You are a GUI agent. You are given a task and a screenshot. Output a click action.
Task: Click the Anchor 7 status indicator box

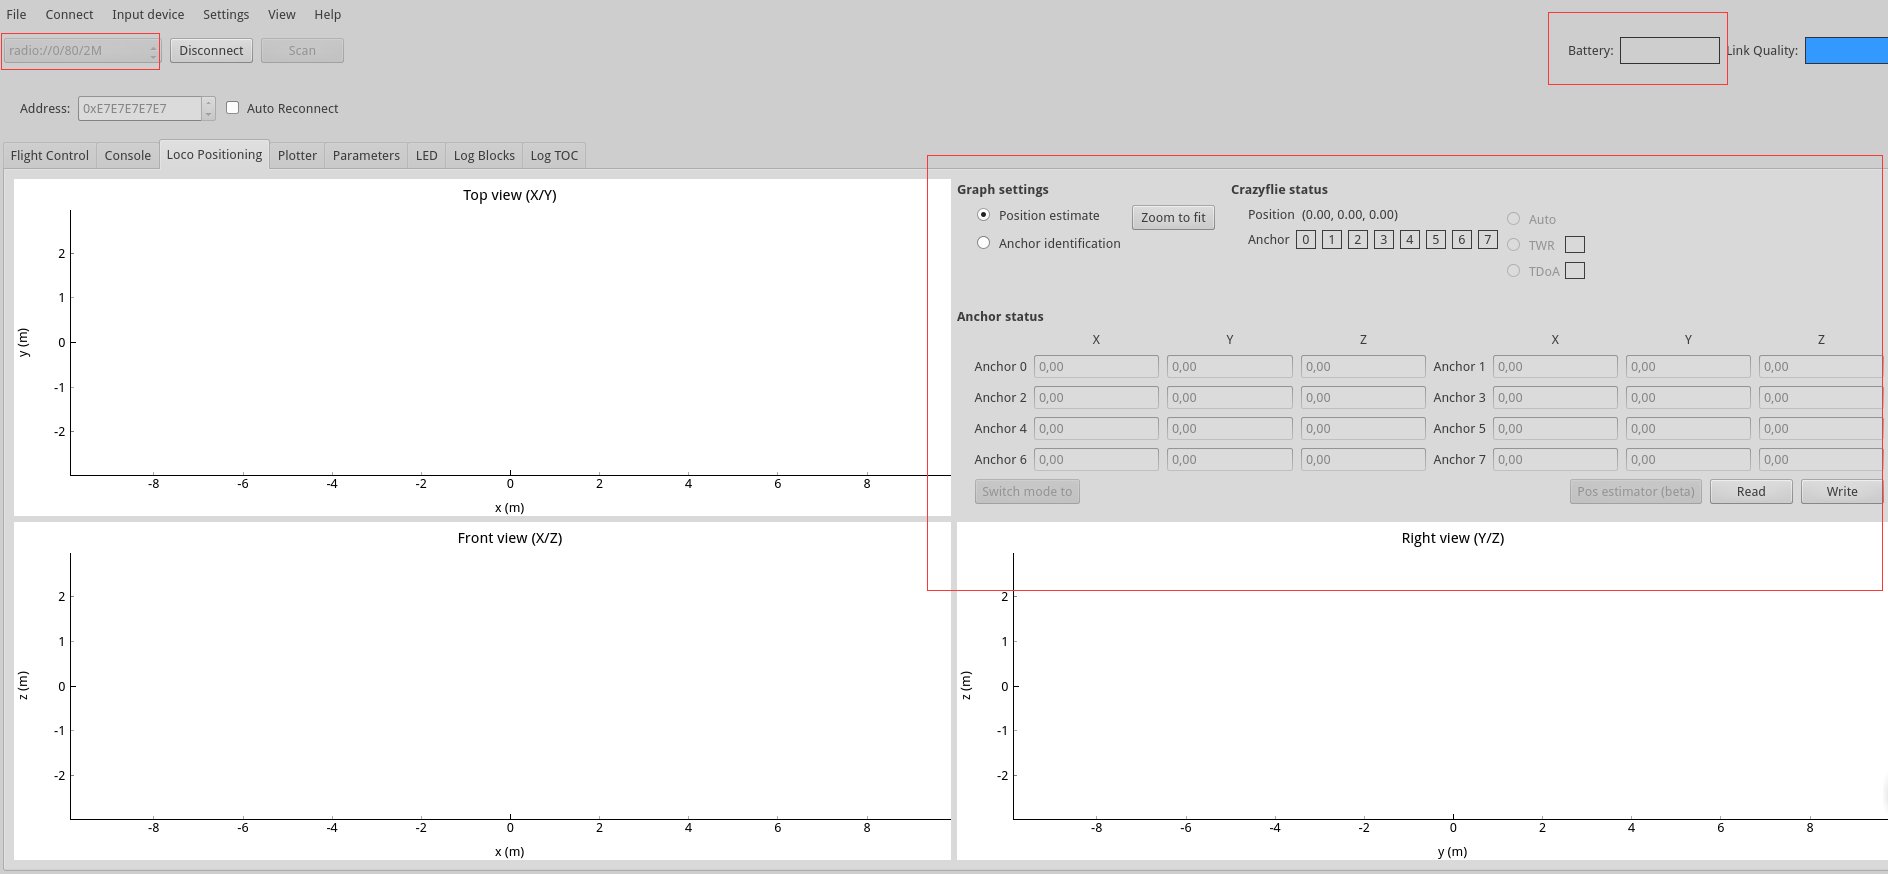[1487, 240]
